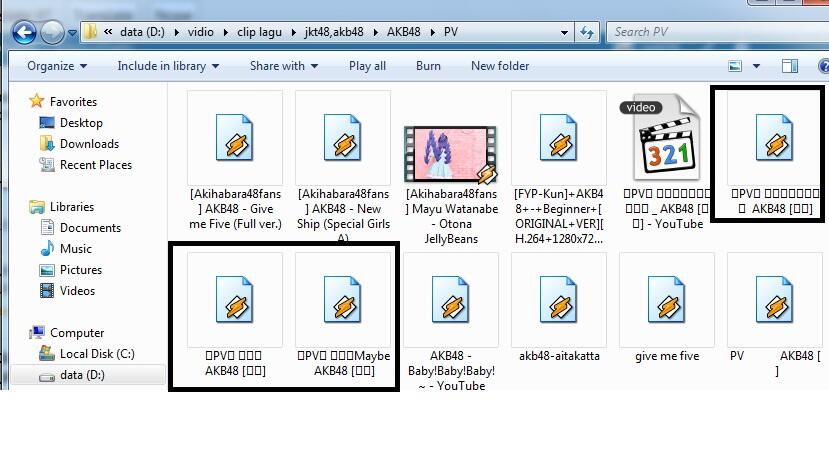Select Libraries in the navigation pane
This screenshot has width=829, height=460.
point(72,207)
